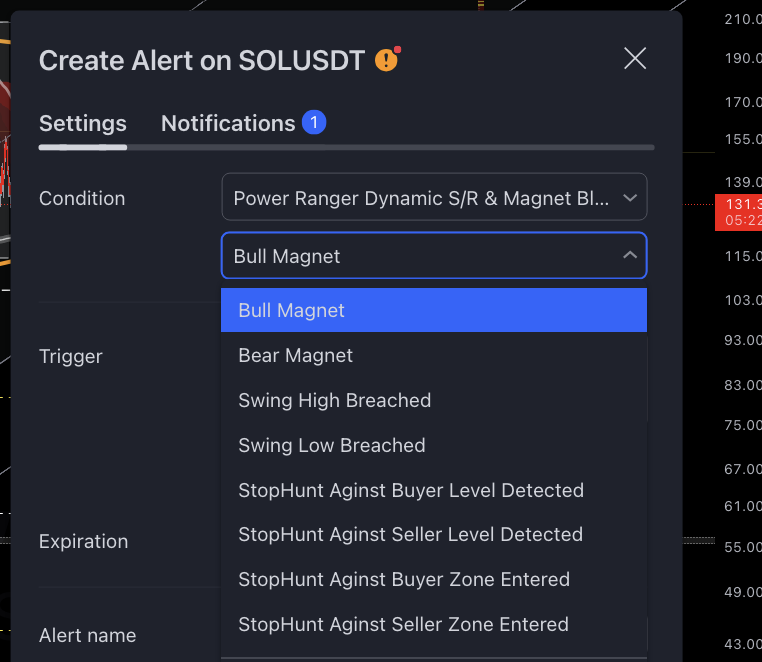The image size is (762, 662).
Task: Choose Bear Magnet from the list
Action: [295, 355]
